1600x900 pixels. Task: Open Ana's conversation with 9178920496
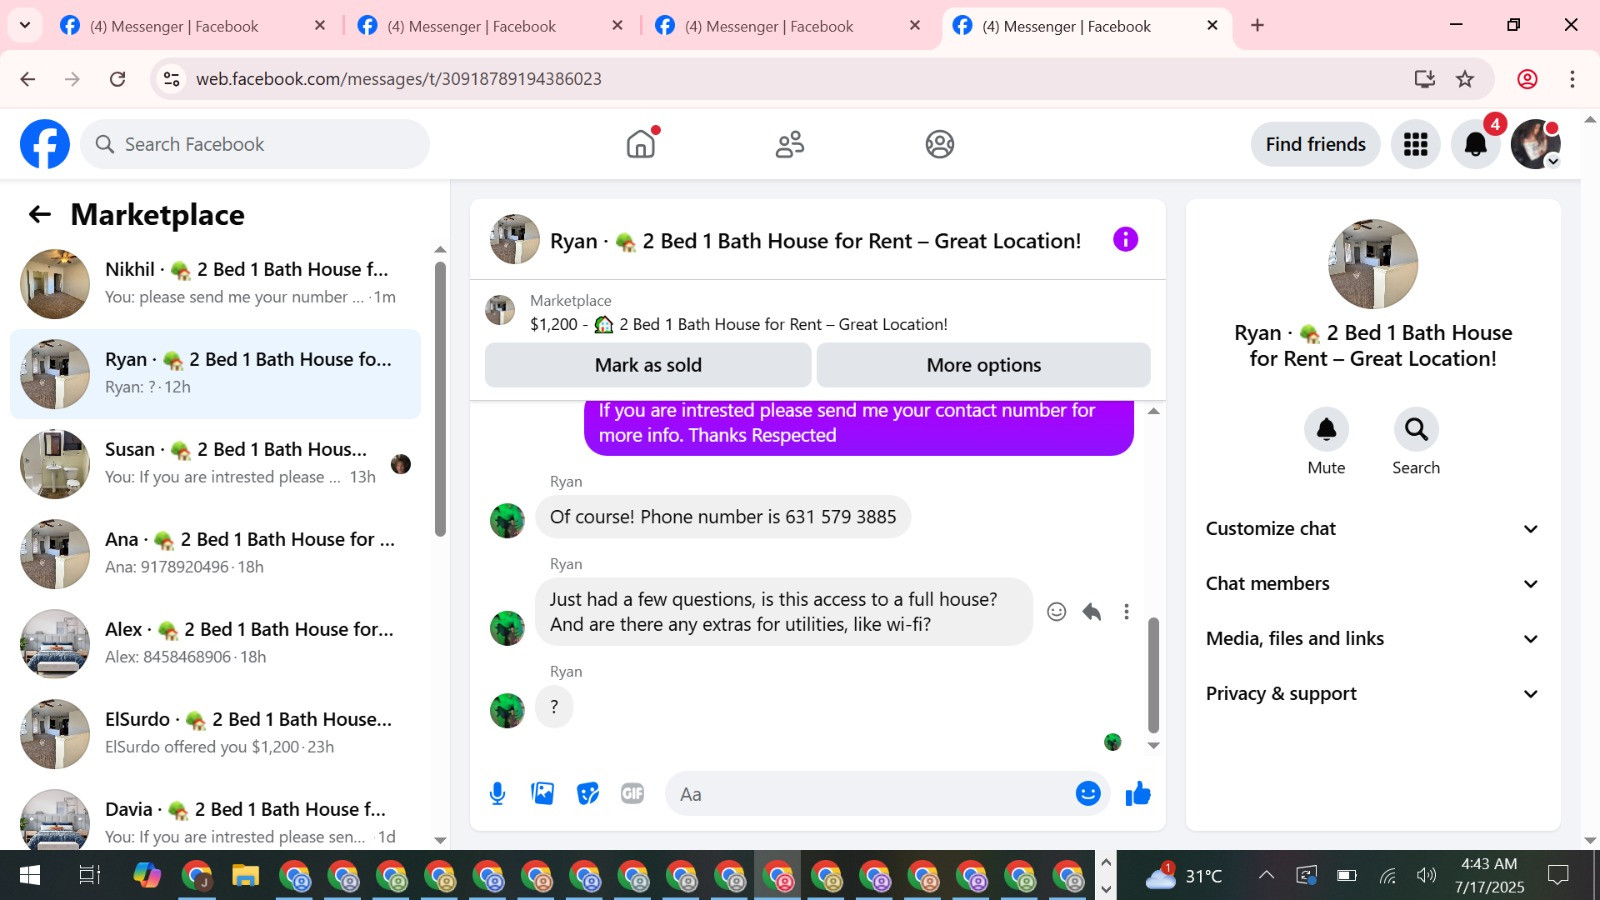pyautogui.click(x=215, y=554)
